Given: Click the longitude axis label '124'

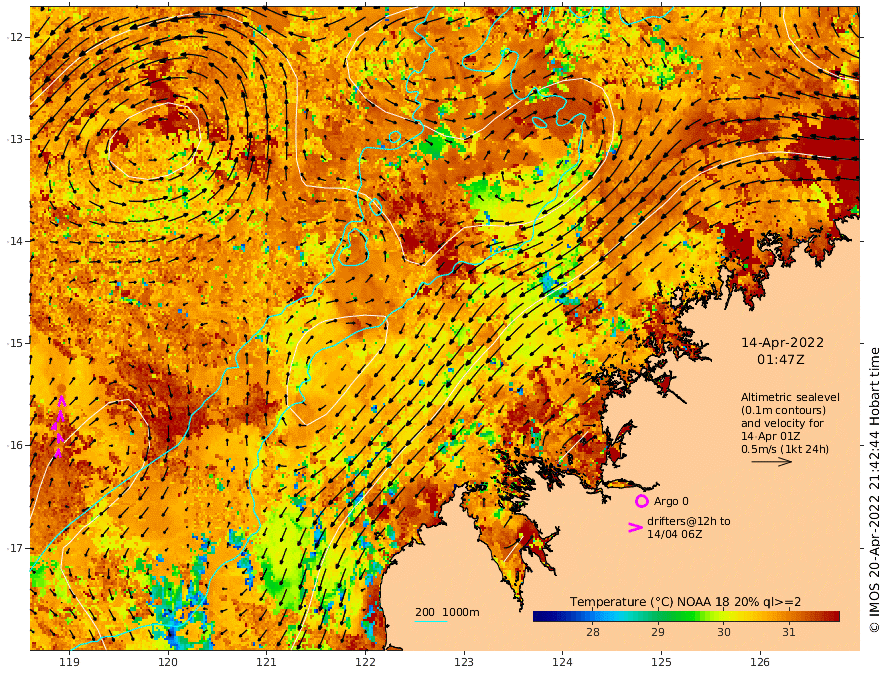Looking at the screenshot, I should tap(563, 662).
